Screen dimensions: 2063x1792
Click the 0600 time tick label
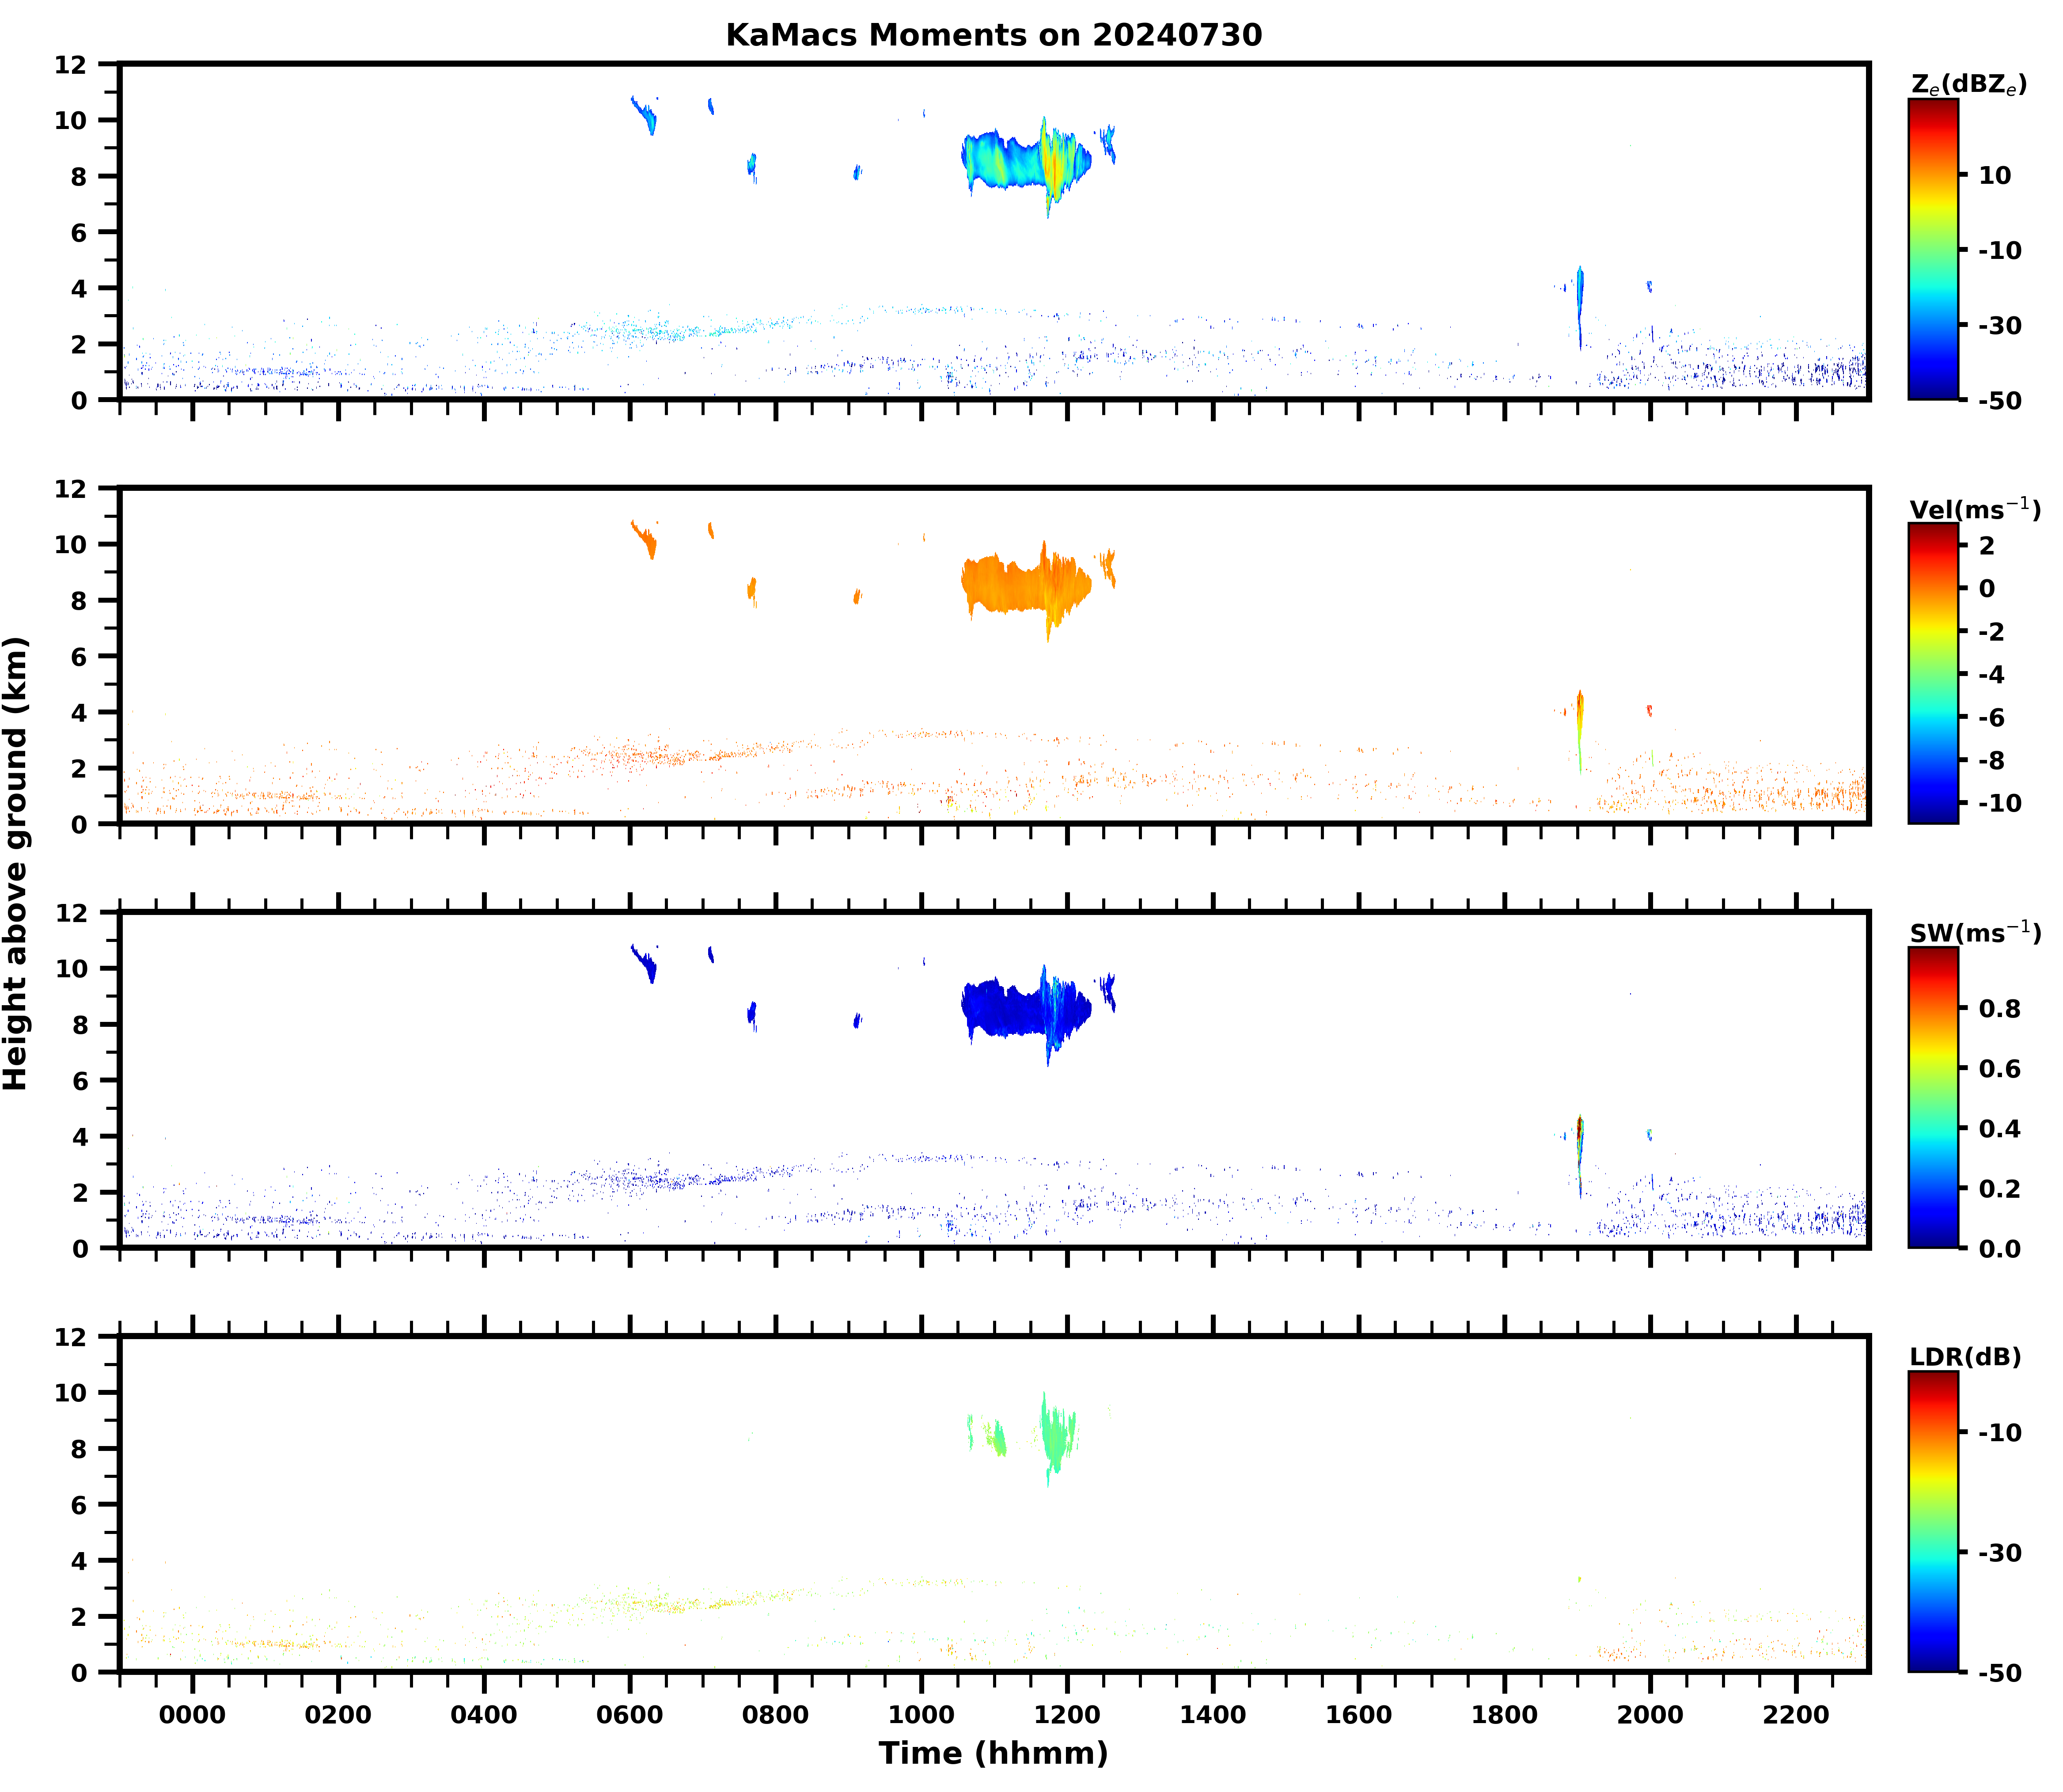(x=630, y=1715)
